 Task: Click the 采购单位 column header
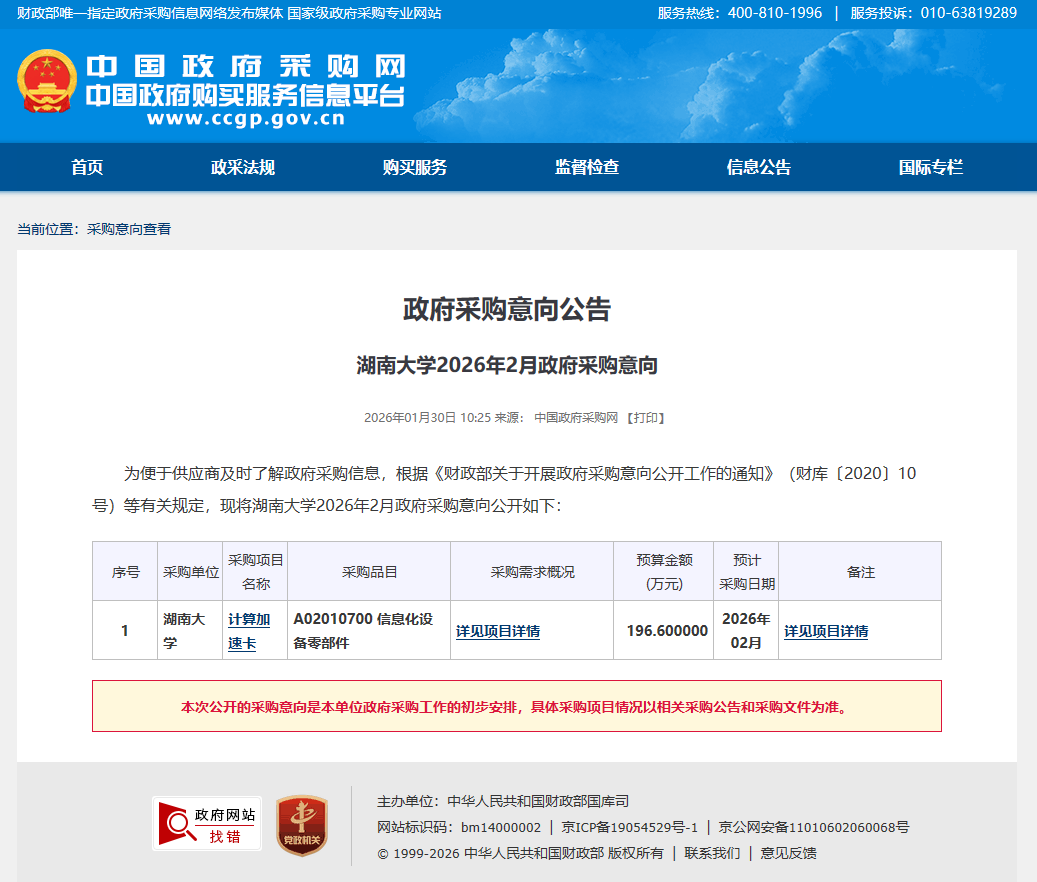click(190, 572)
